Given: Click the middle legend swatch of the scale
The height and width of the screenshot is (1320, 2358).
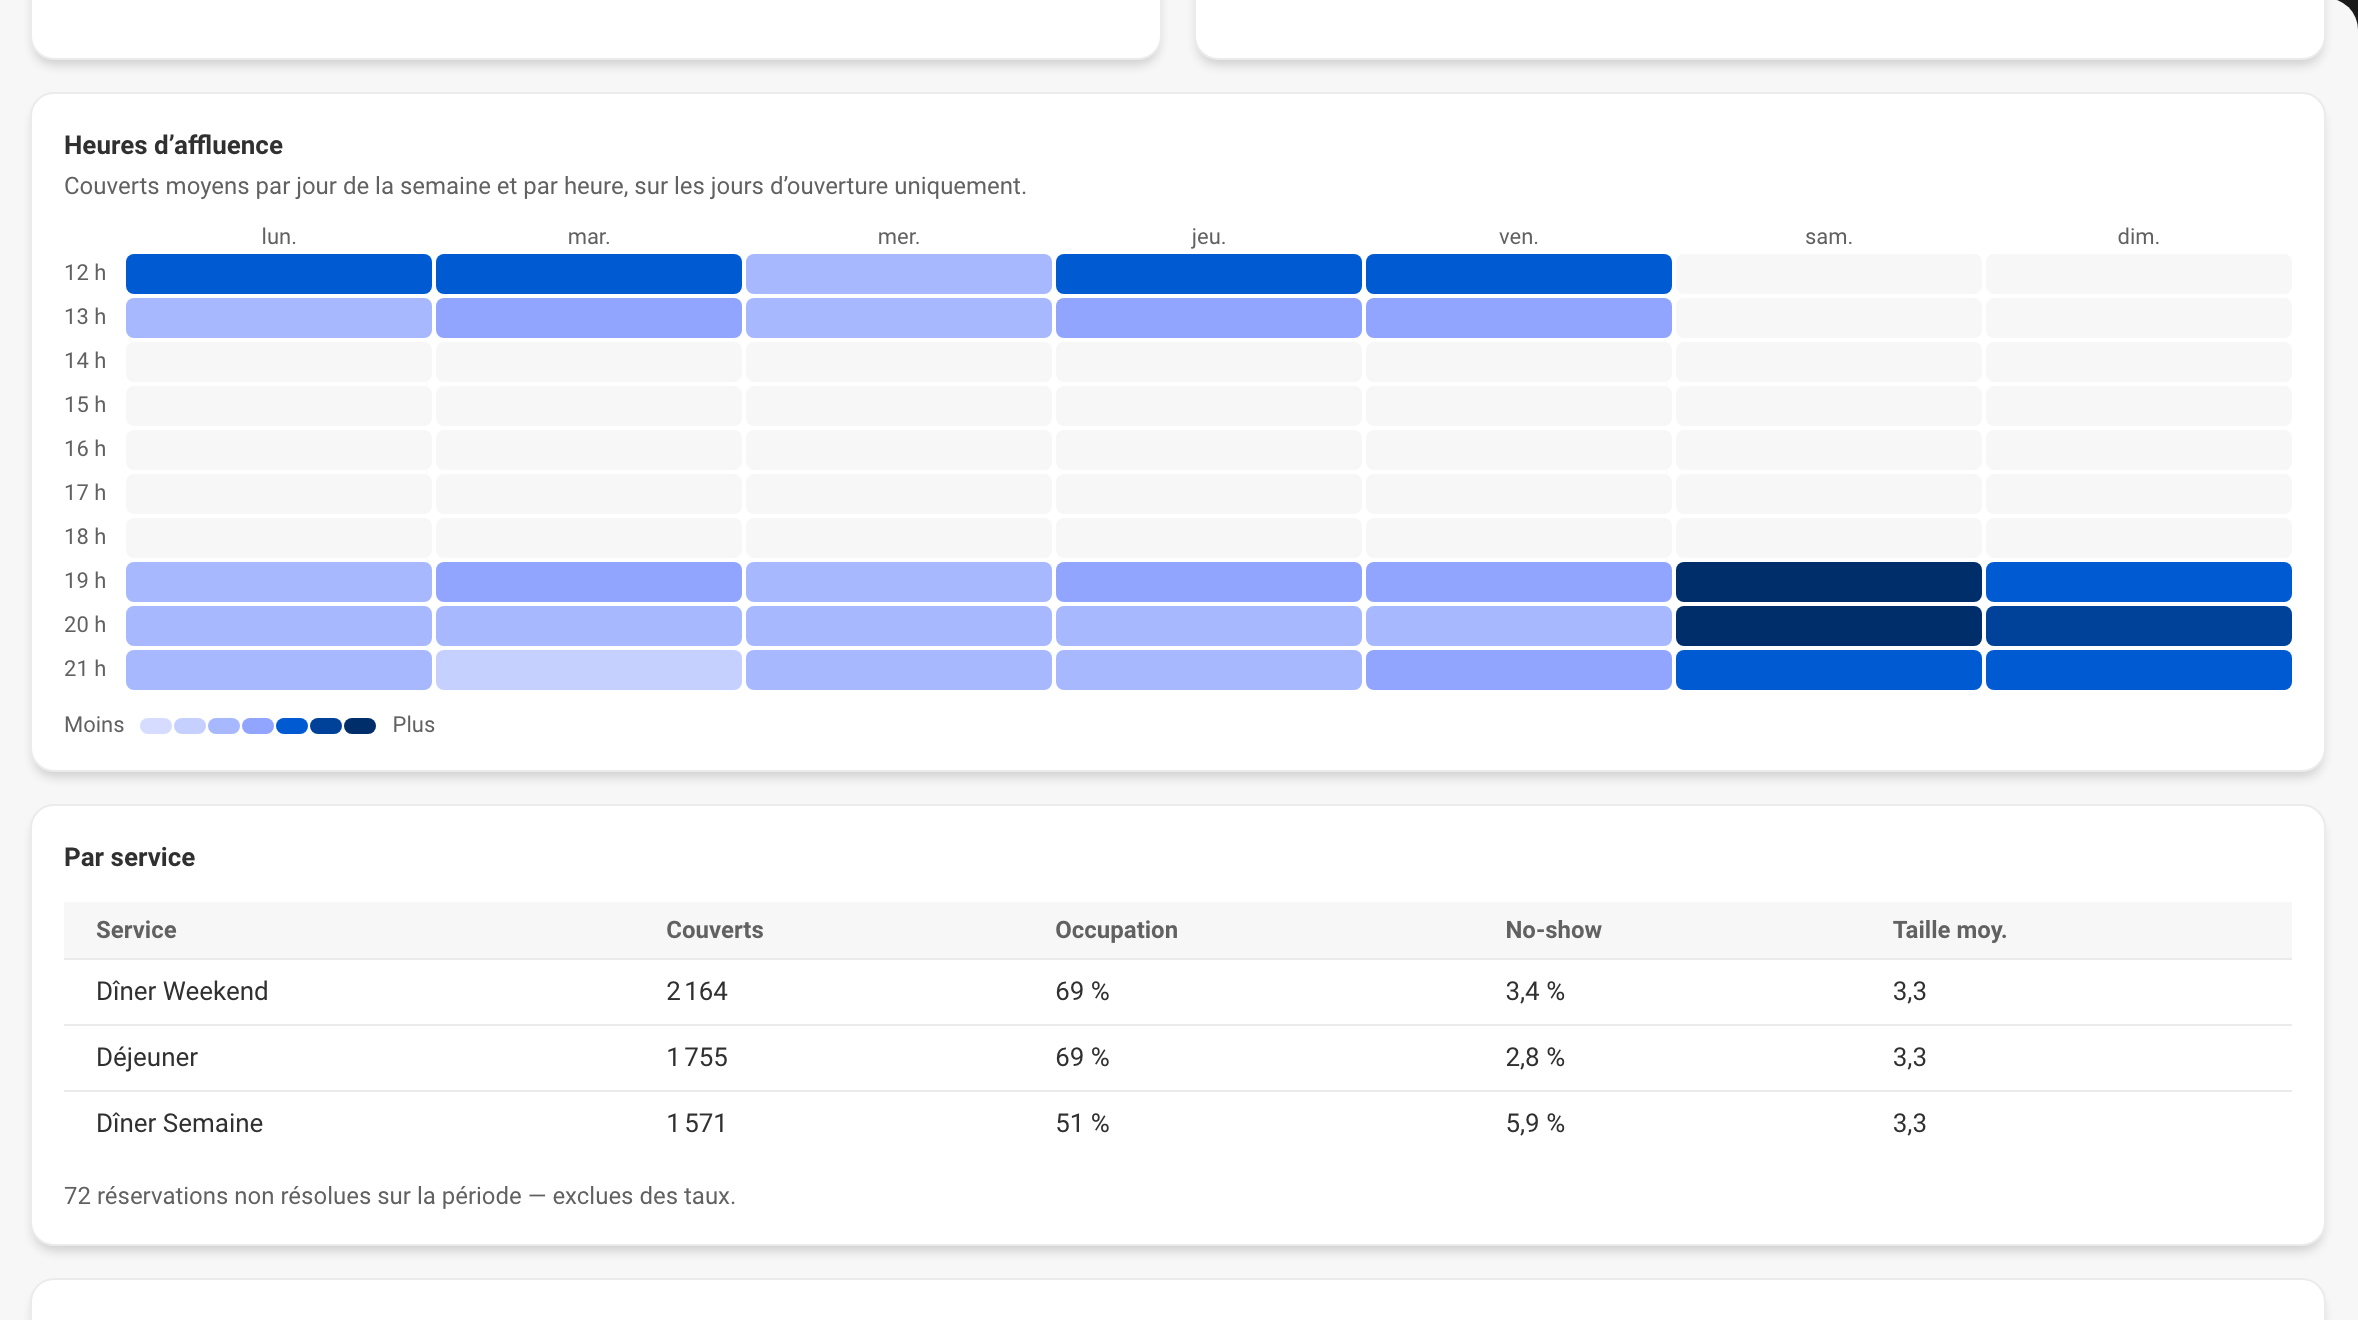Looking at the screenshot, I should click(258, 726).
